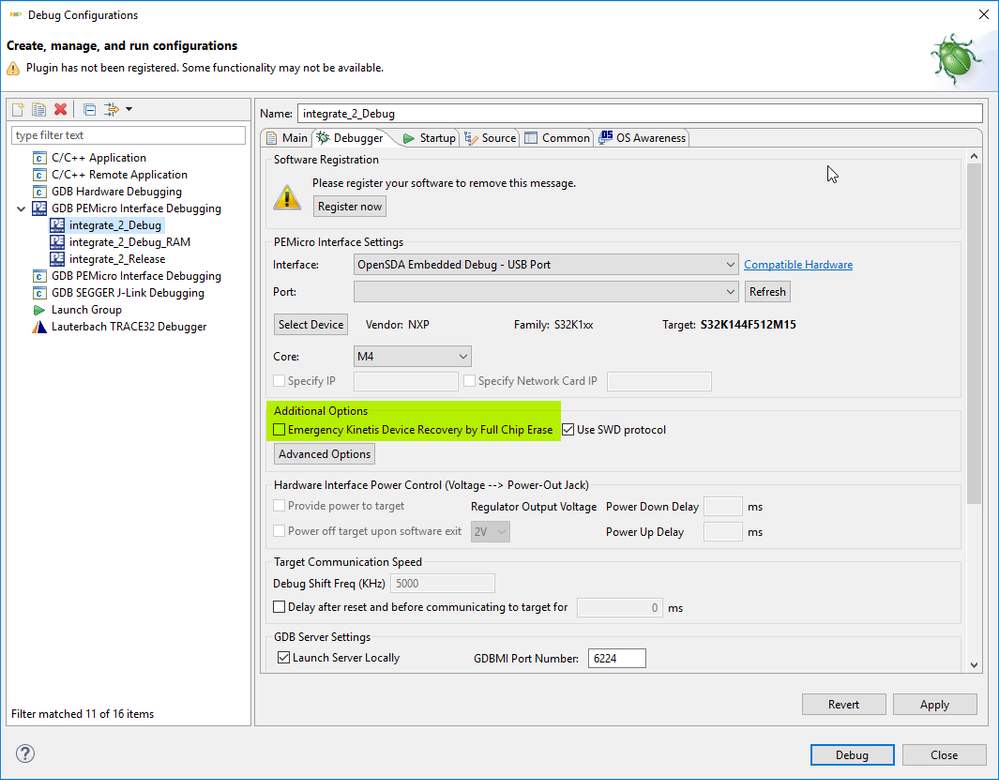The height and width of the screenshot is (780, 999).
Task: Click in the type filter text field
Action: (128, 135)
